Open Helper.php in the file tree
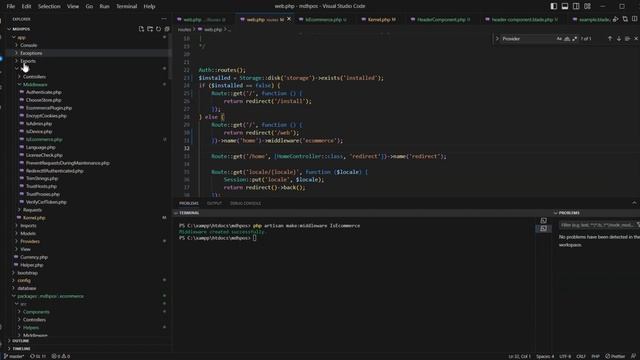 (x=31, y=265)
